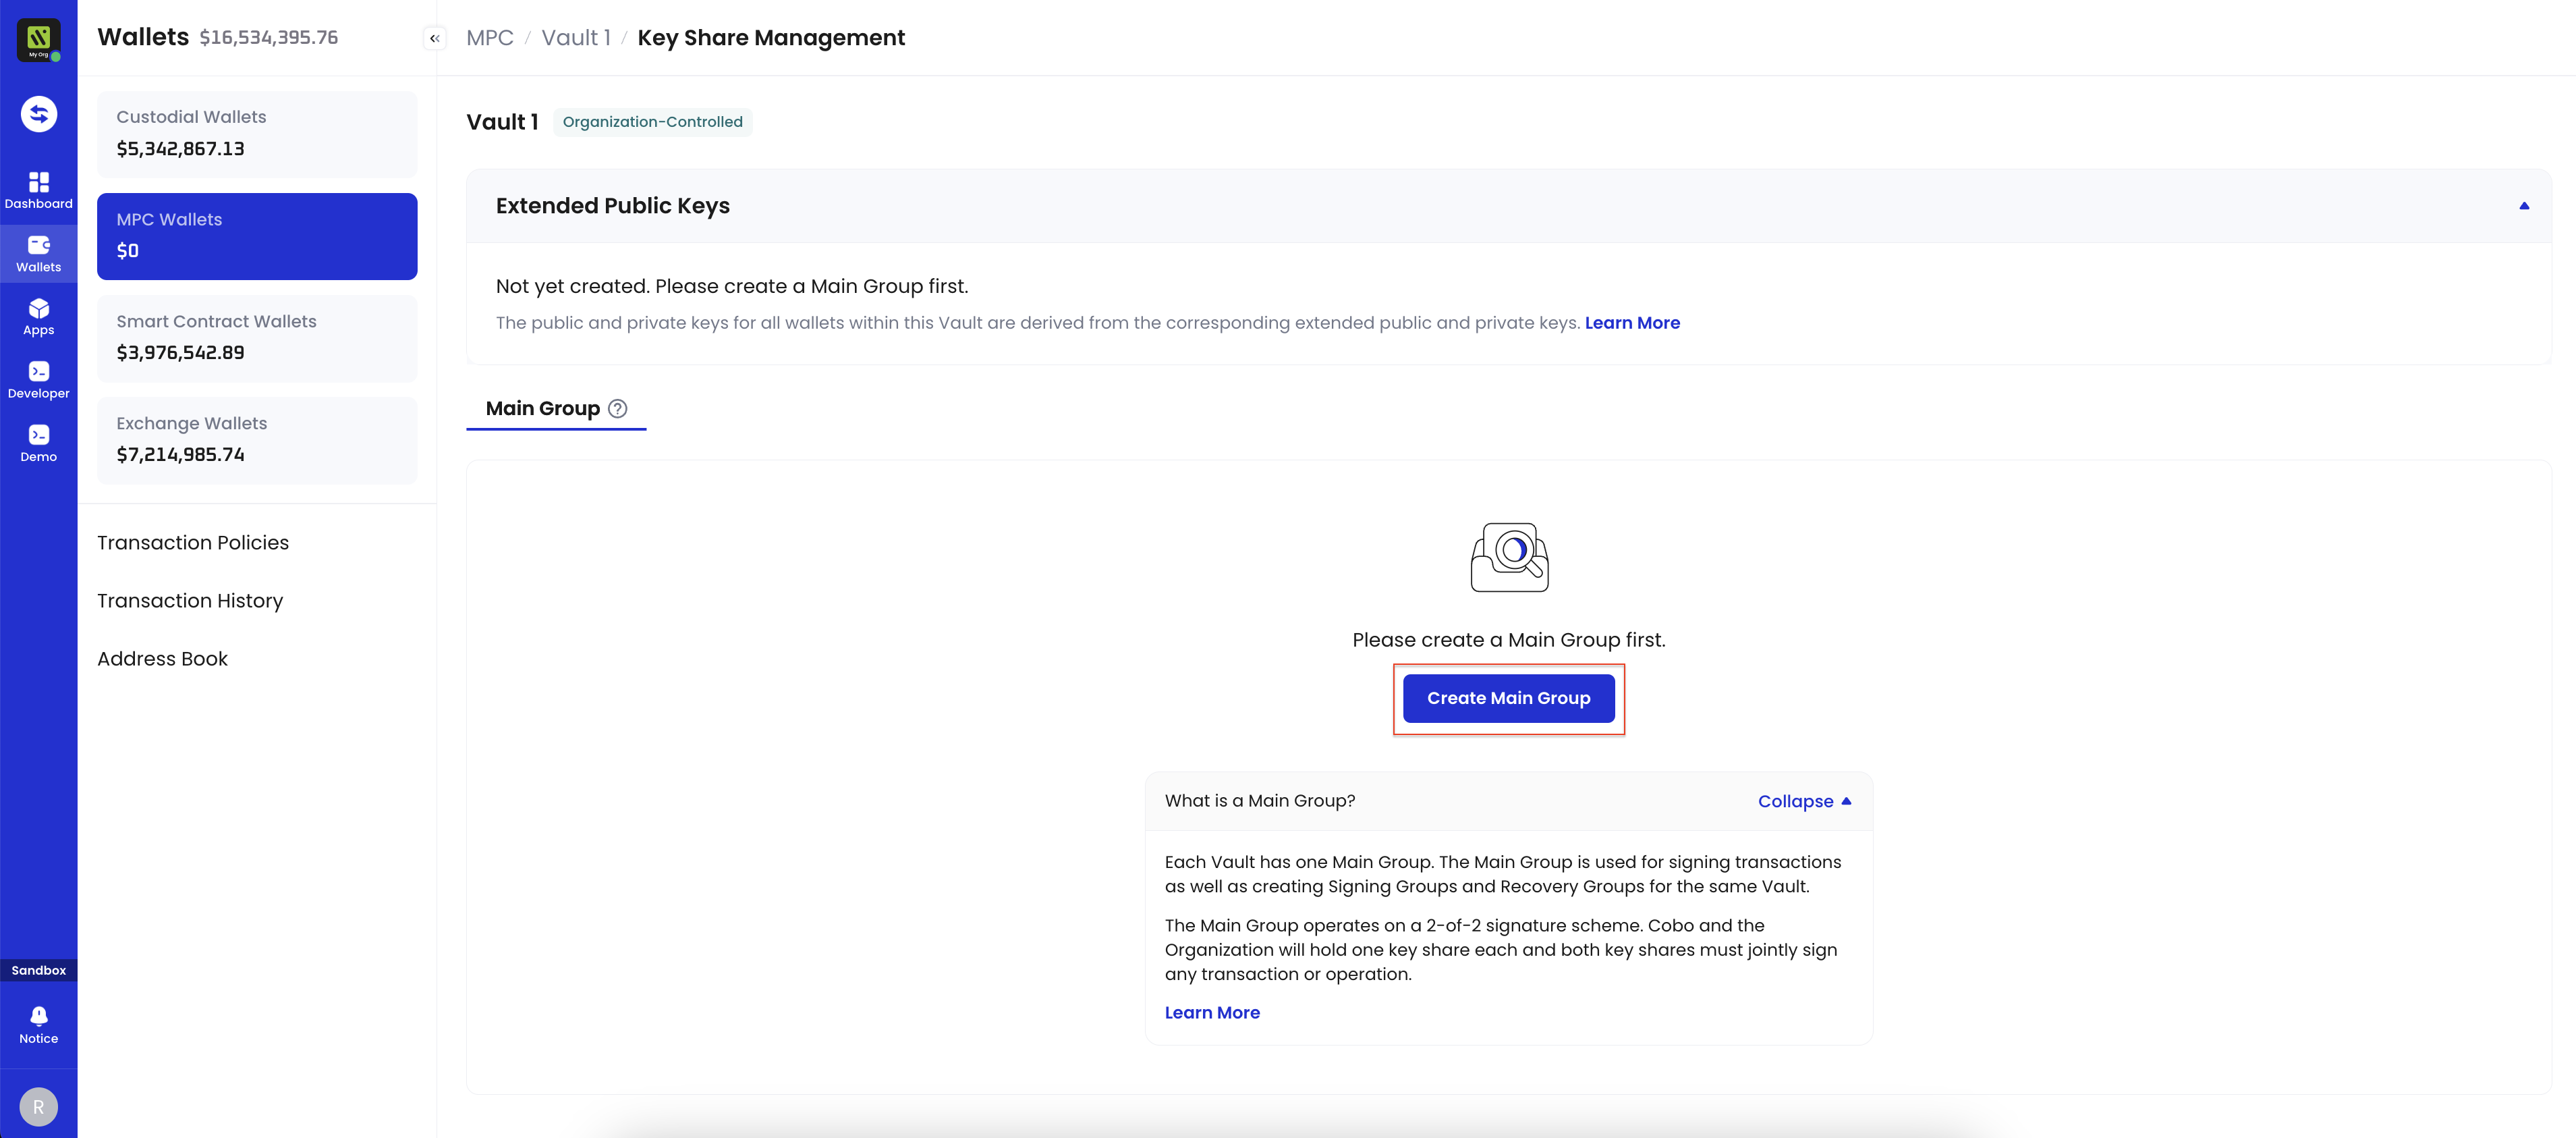Open Transaction Policies
Viewport: 2576px width, 1138px height.
(193, 543)
